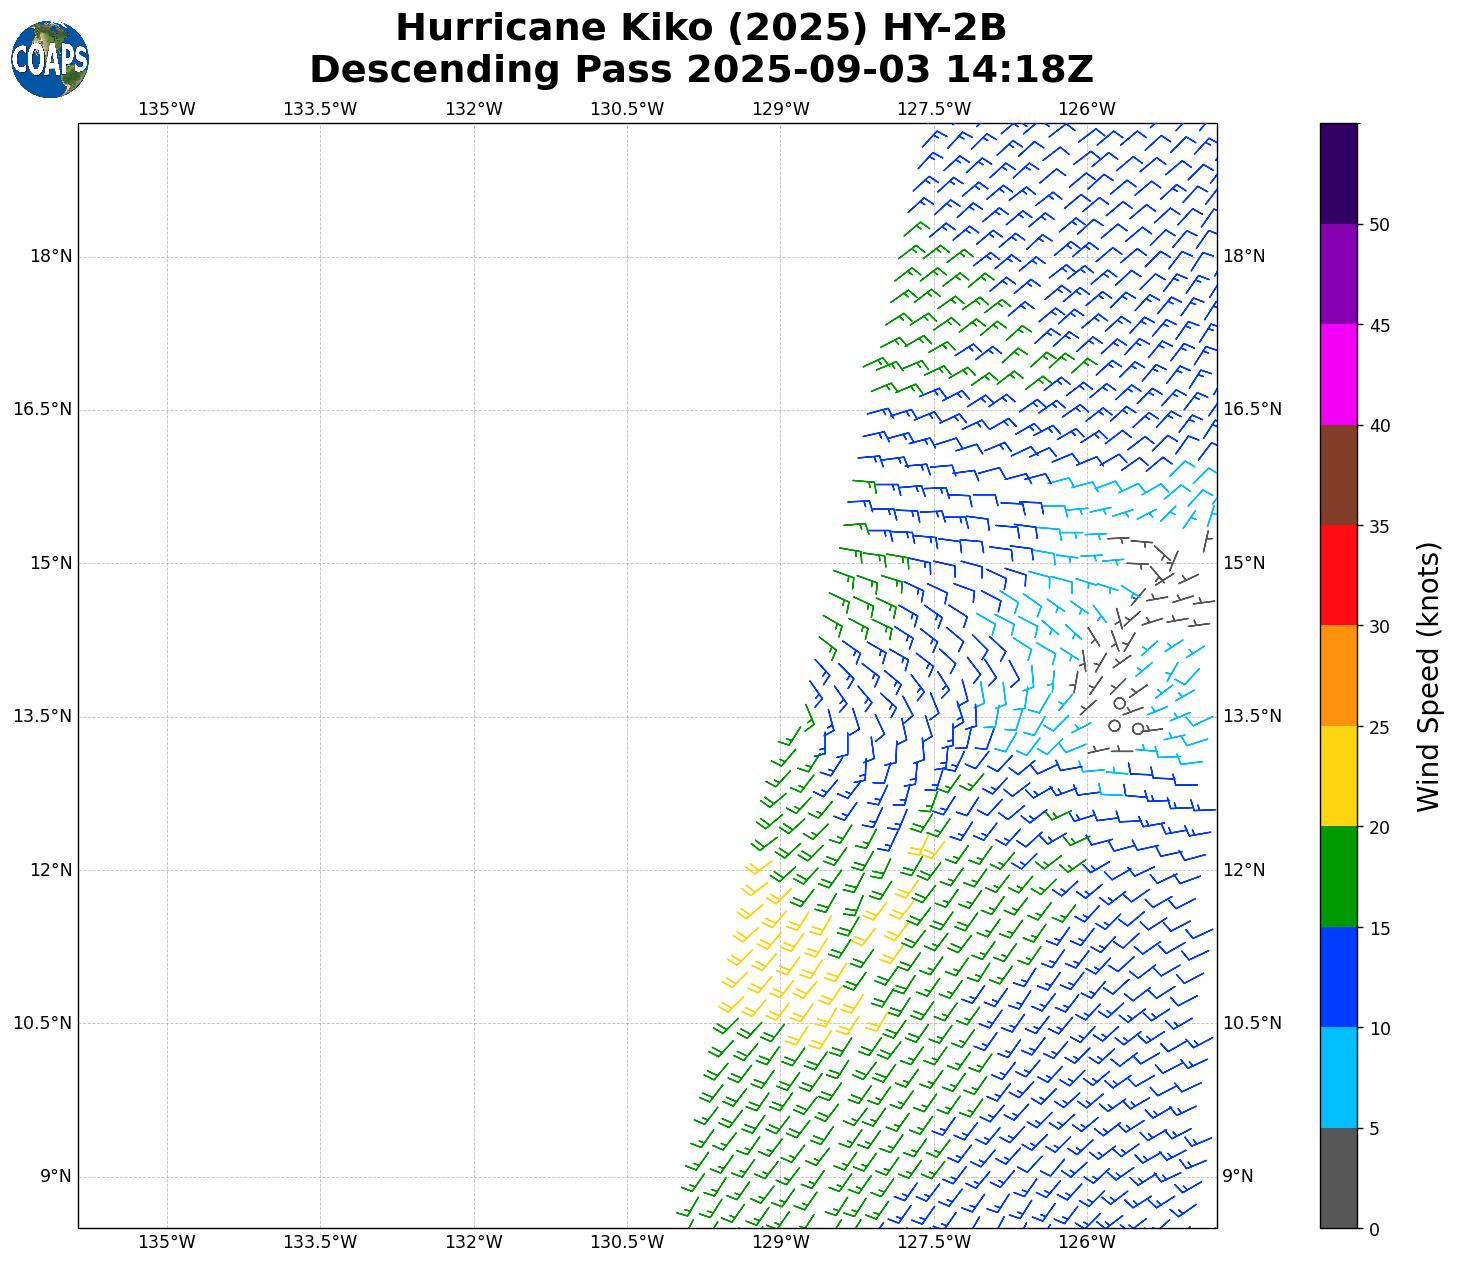Click the 50 tick label on the colorbar
The width and height of the screenshot is (1457, 1264).
pyautogui.click(x=1379, y=225)
